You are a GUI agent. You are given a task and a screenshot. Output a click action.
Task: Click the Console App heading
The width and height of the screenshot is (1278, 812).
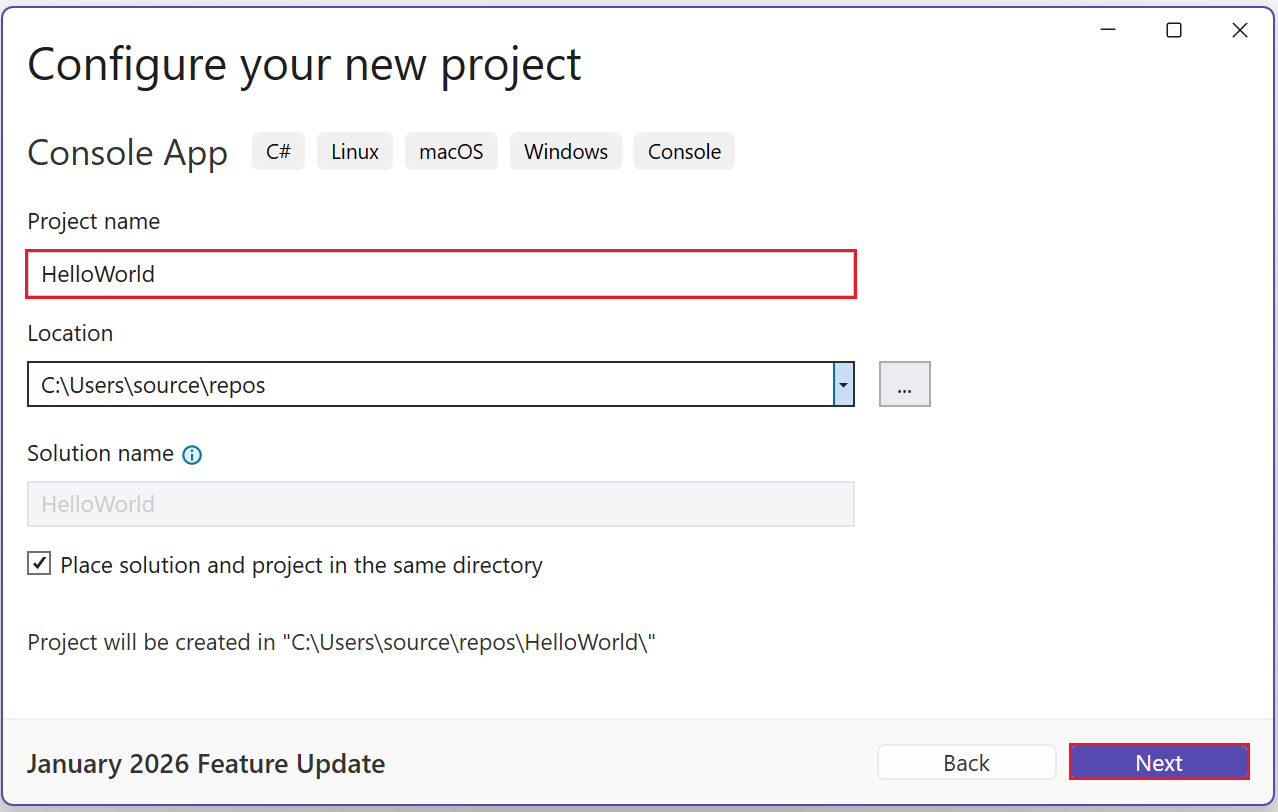(127, 153)
